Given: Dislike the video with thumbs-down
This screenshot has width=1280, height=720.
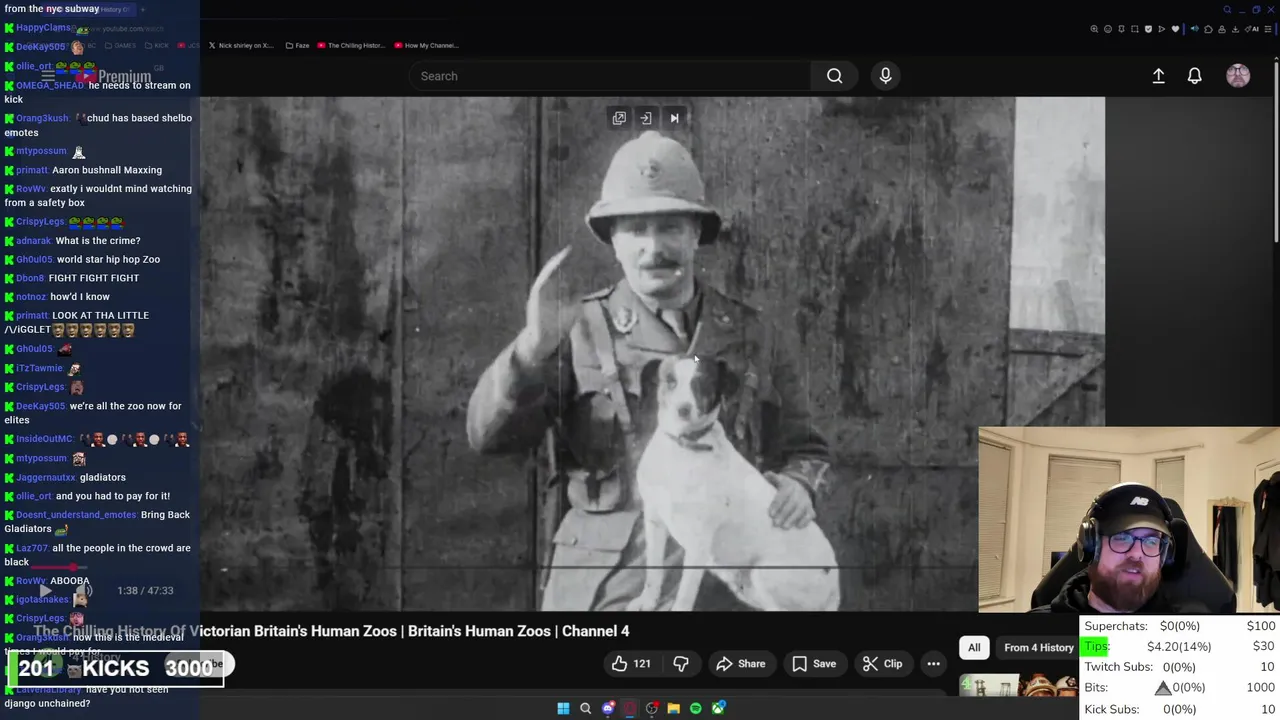Looking at the screenshot, I should (681, 664).
